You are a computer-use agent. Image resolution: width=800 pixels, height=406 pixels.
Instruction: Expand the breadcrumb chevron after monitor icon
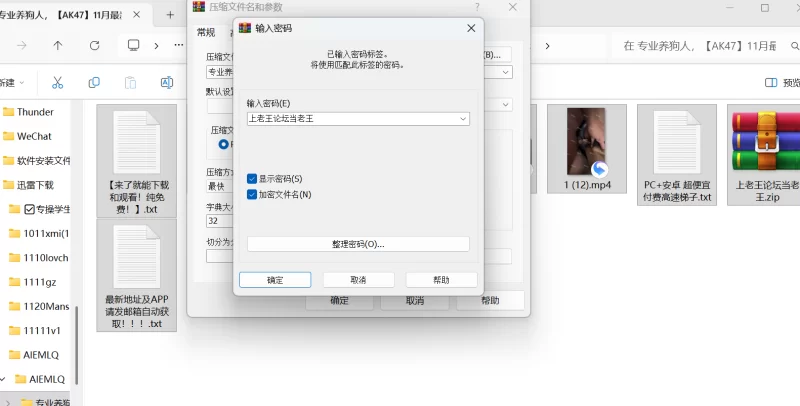(x=156, y=45)
